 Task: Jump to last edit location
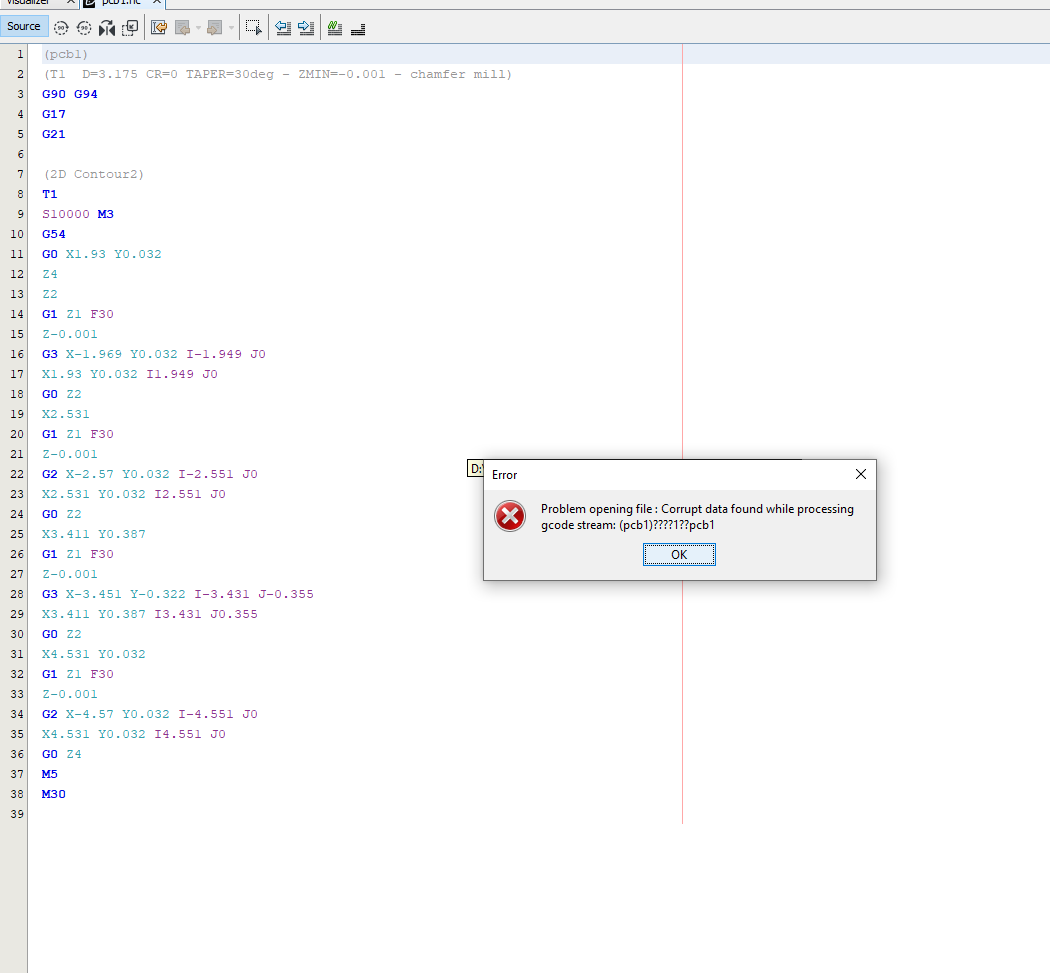(159, 28)
